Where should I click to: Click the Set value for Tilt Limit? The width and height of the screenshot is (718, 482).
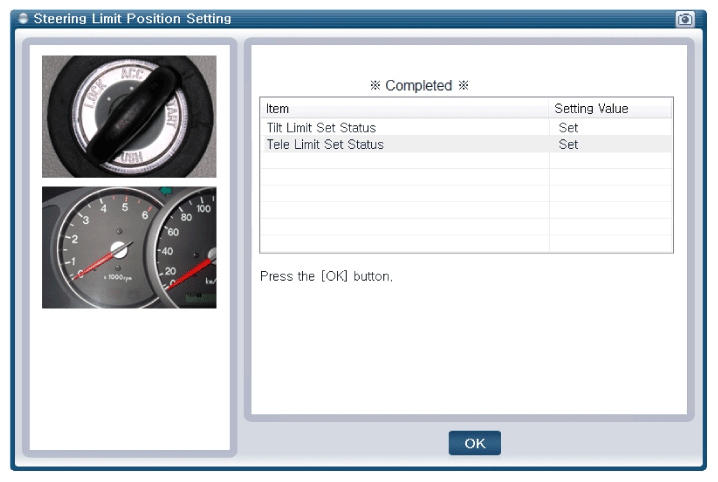pyautogui.click(x=568, y=128)
